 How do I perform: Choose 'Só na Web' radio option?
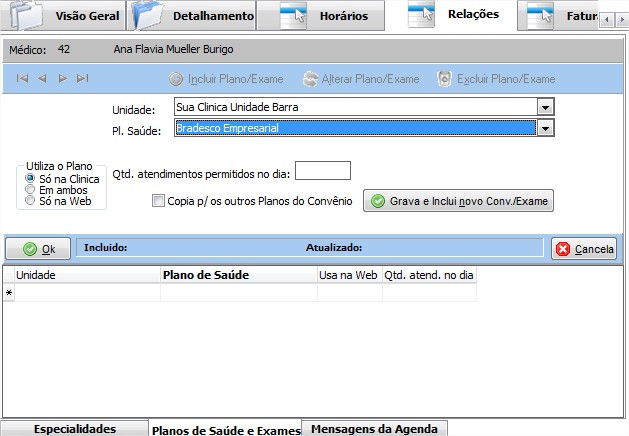click(30, 200)
